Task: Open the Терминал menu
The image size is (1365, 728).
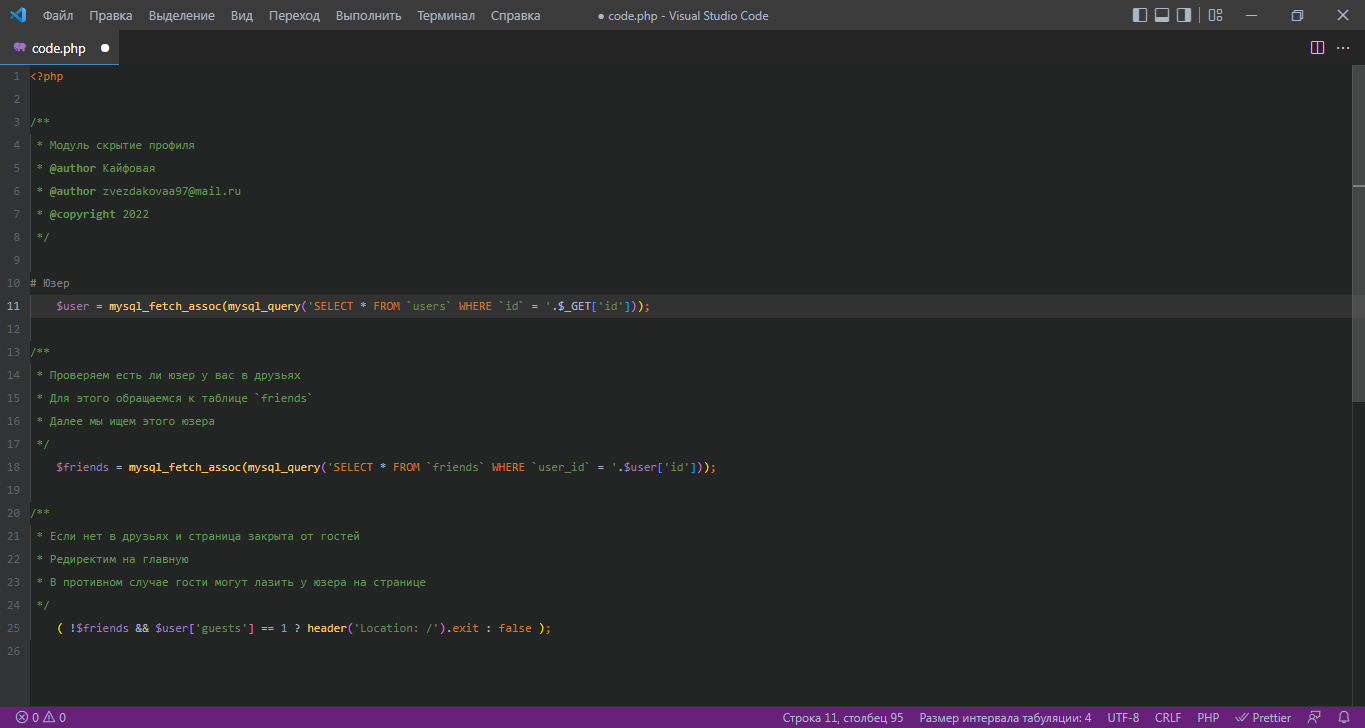Action: pos(446,15)
